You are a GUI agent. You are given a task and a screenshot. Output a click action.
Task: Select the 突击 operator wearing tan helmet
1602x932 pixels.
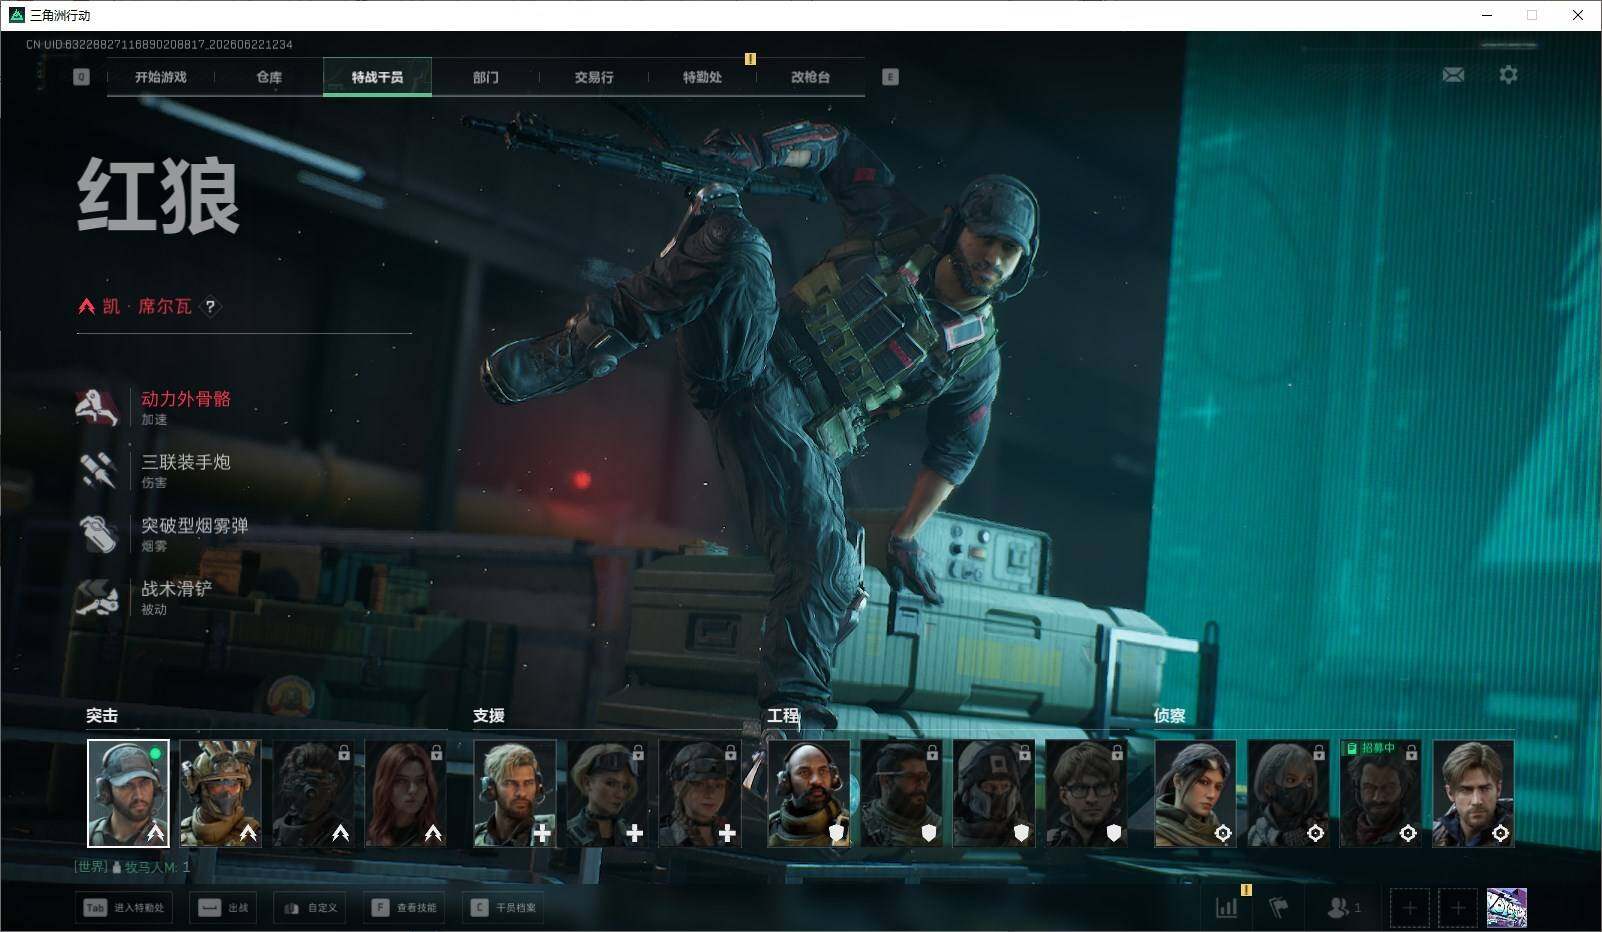[220, 793]
